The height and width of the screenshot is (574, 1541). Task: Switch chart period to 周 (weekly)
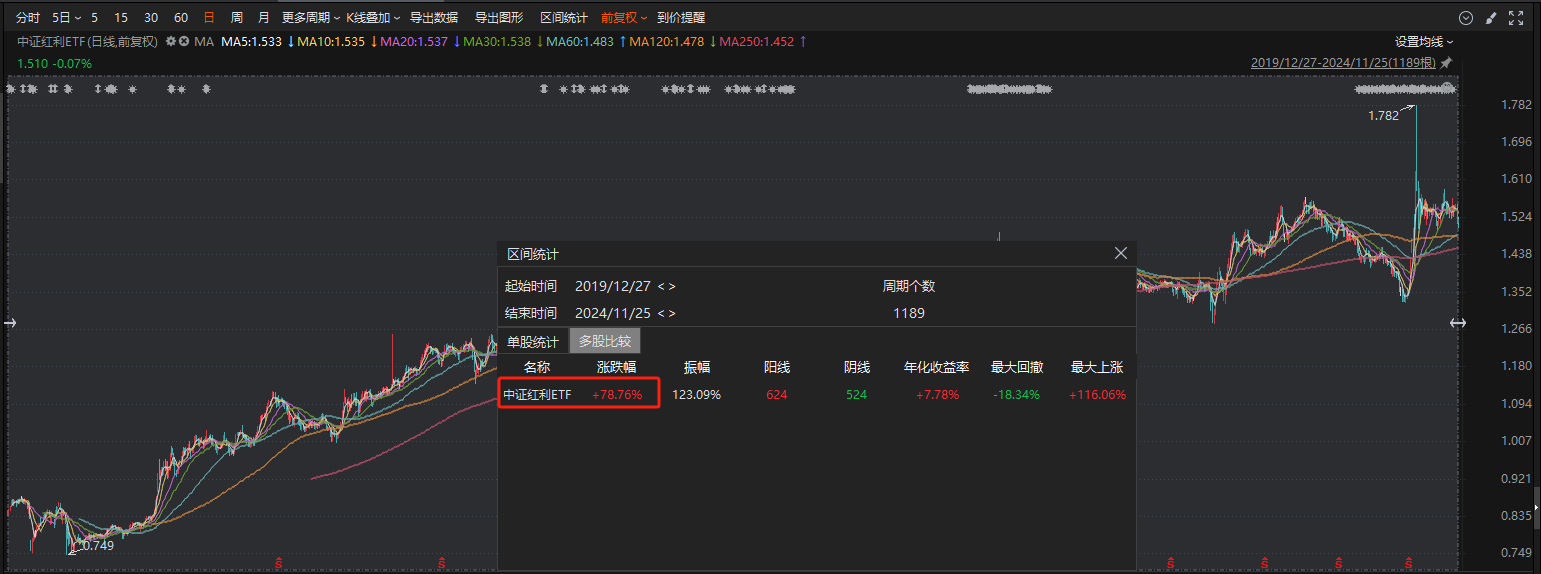[x=236, y=18]
